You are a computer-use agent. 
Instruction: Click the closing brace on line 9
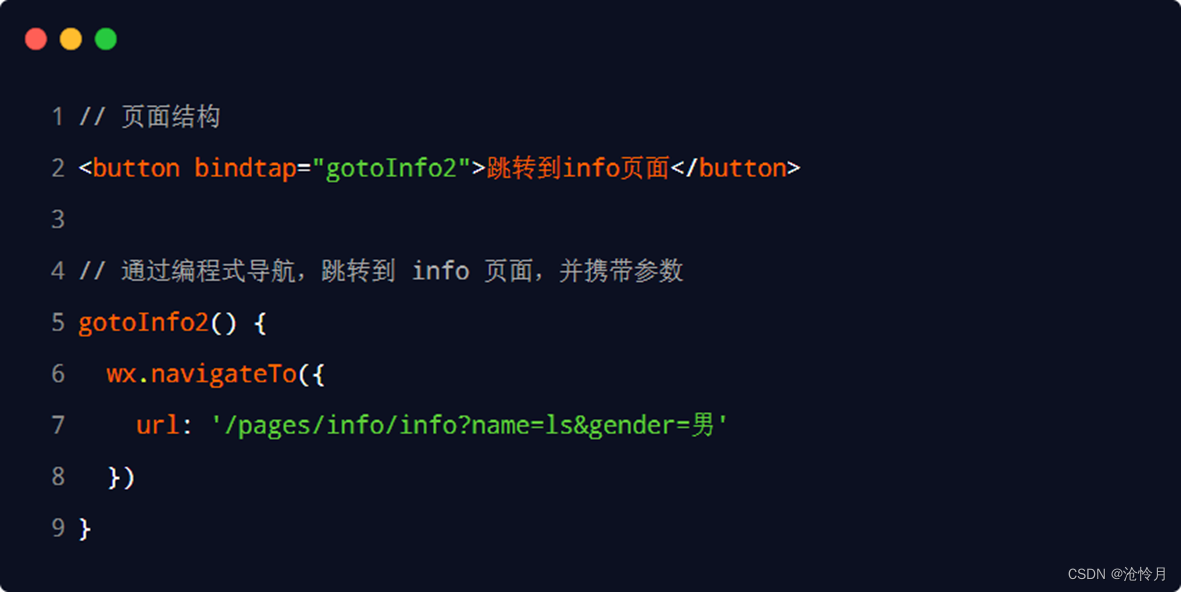(85, 529)
